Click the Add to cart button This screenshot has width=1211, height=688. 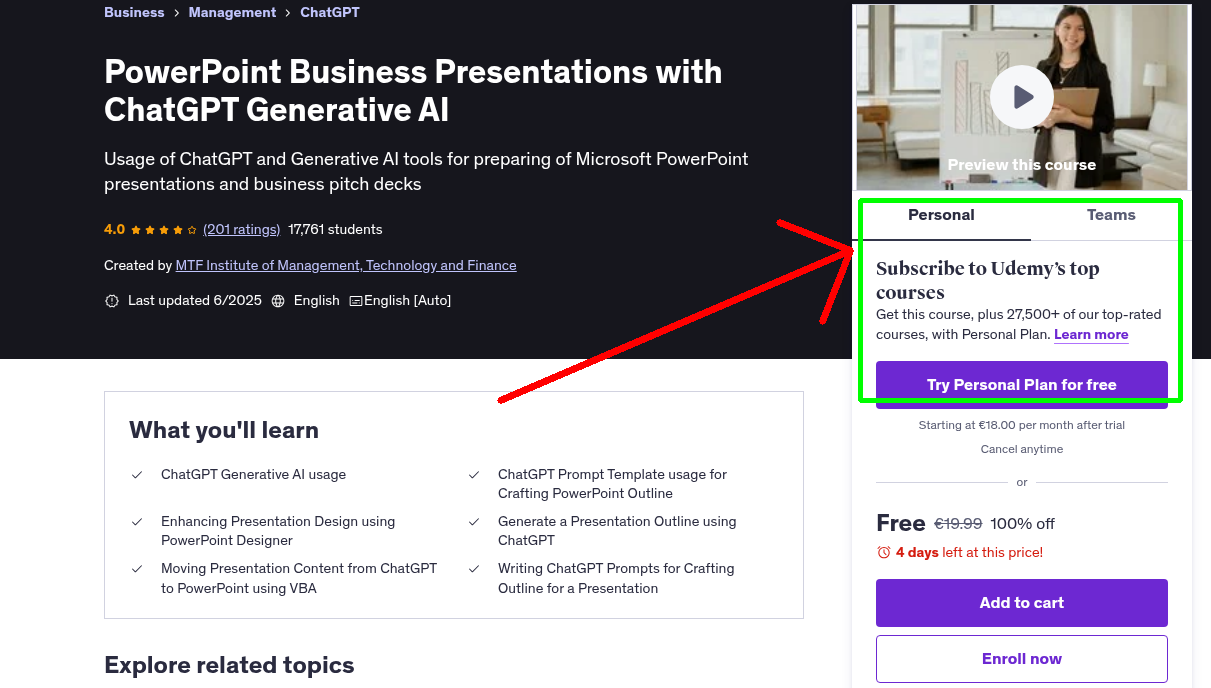coord(1022,603)
